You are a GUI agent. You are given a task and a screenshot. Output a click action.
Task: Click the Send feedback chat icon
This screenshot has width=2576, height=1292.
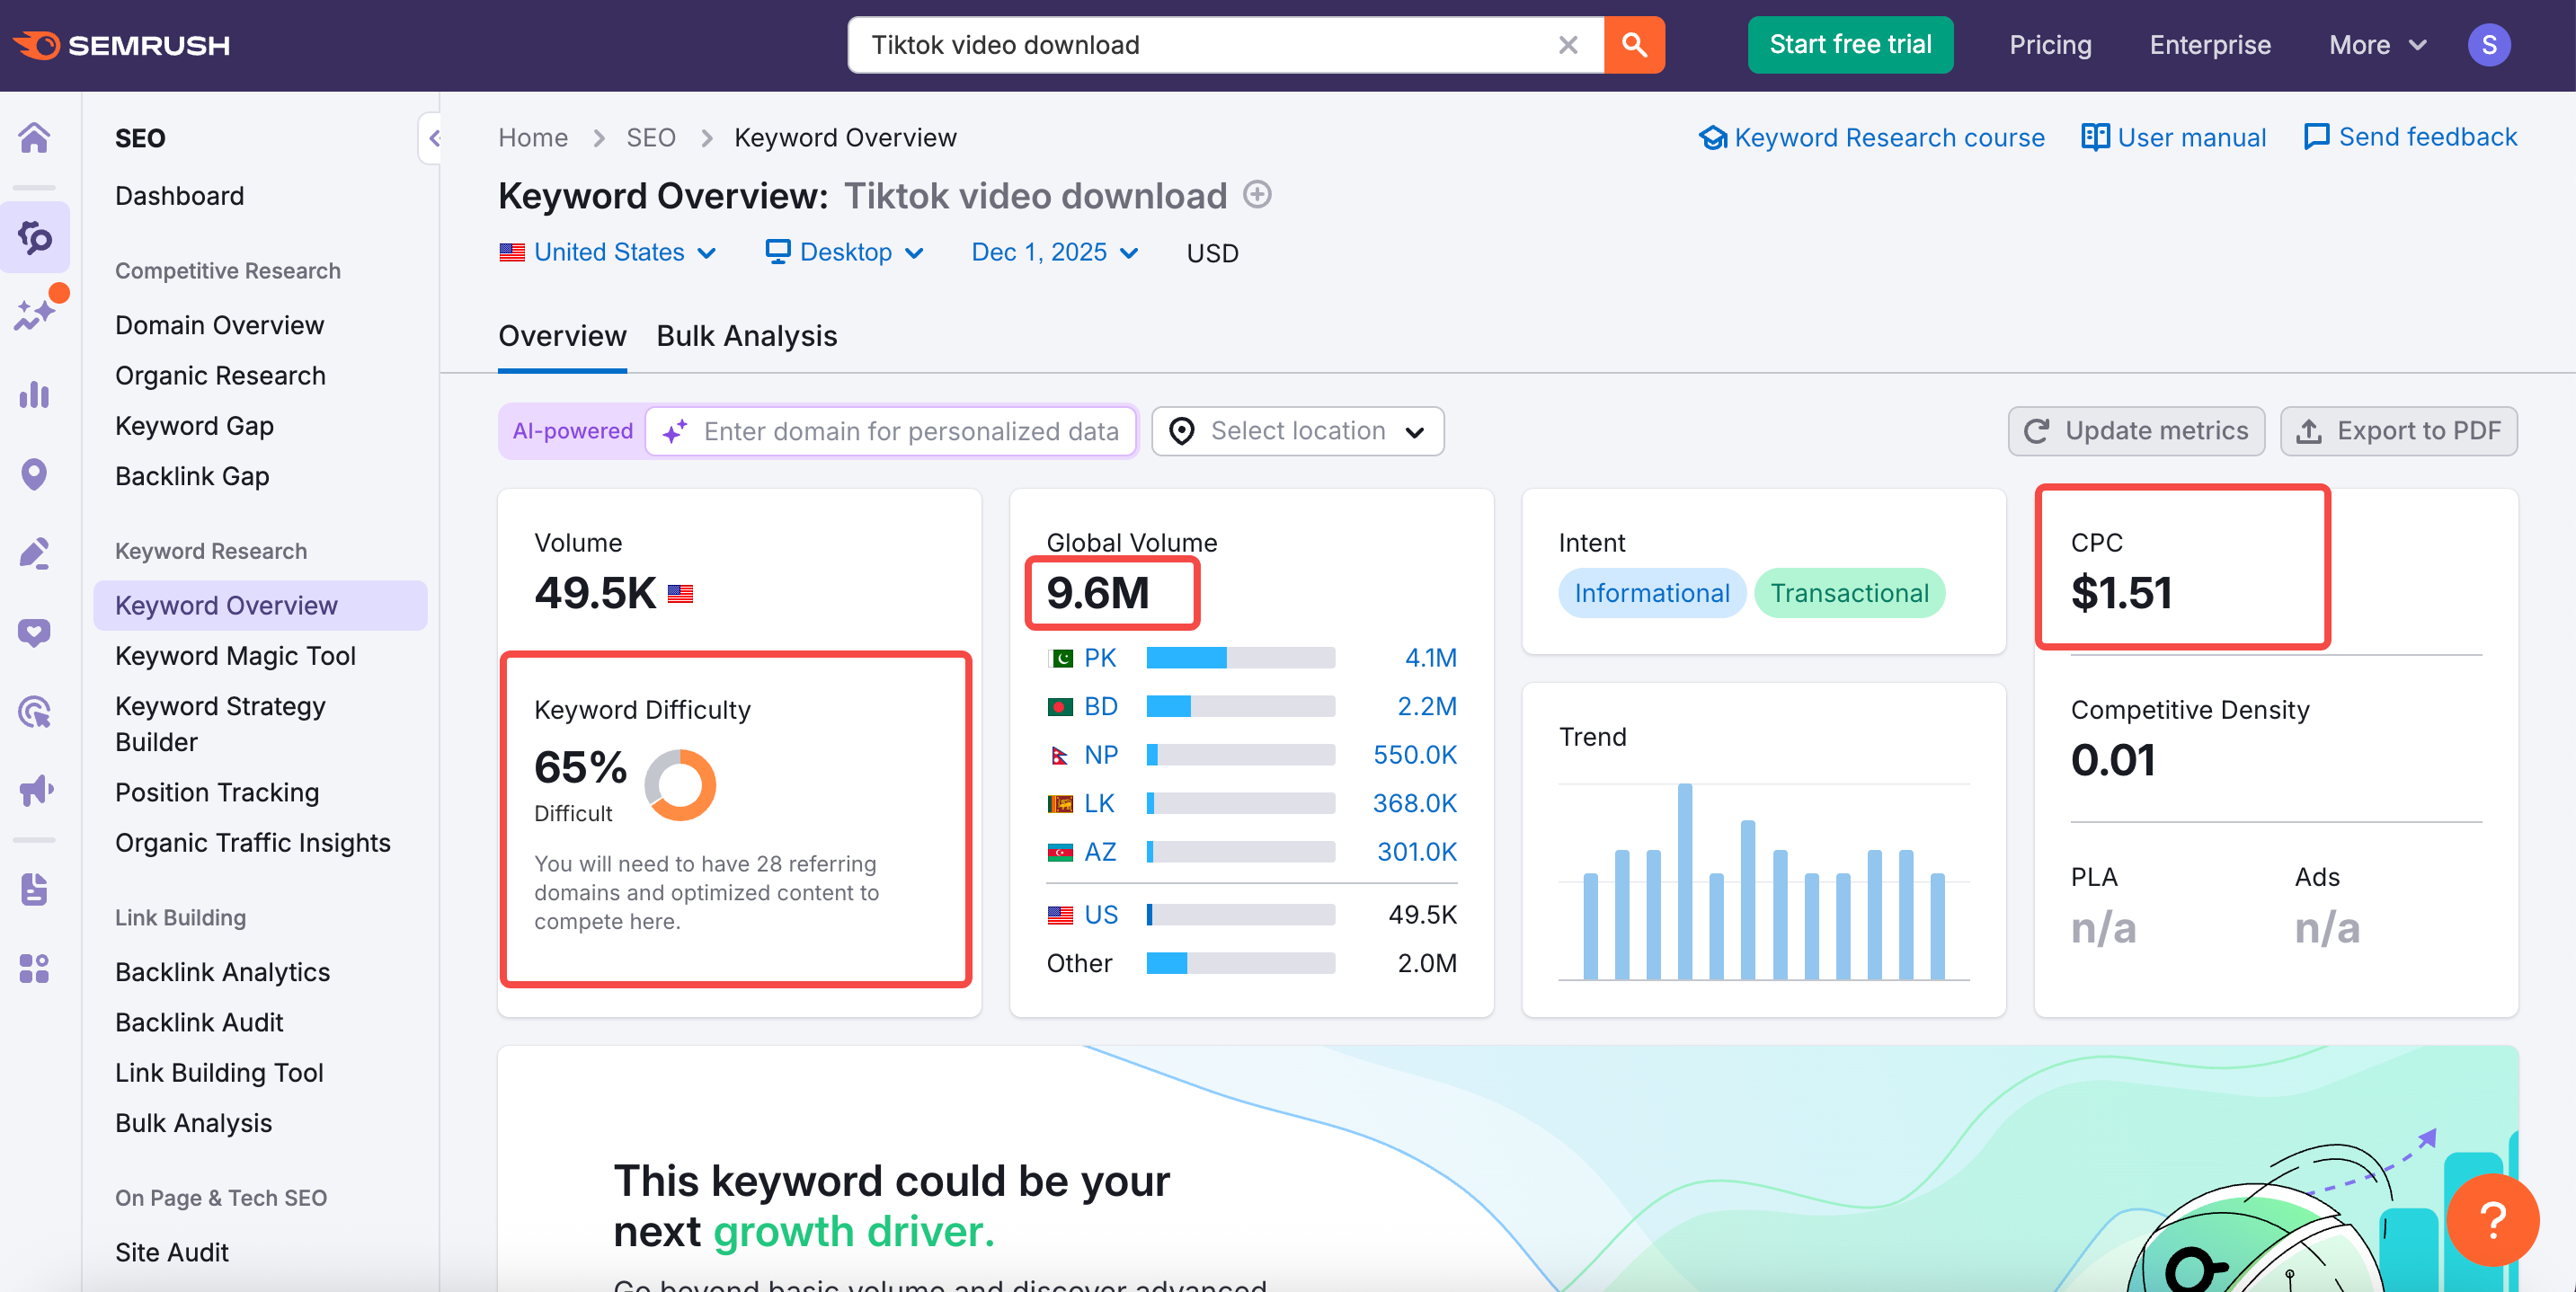(2316, 137)
